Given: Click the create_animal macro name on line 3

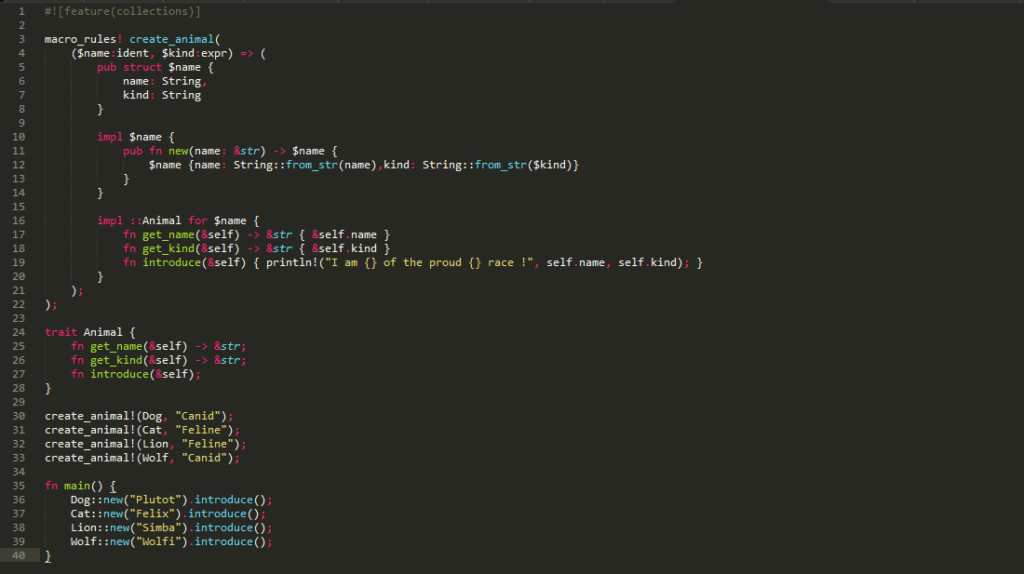Looking at the screenshot, I should pyautogui.click(x=171, y=39).
